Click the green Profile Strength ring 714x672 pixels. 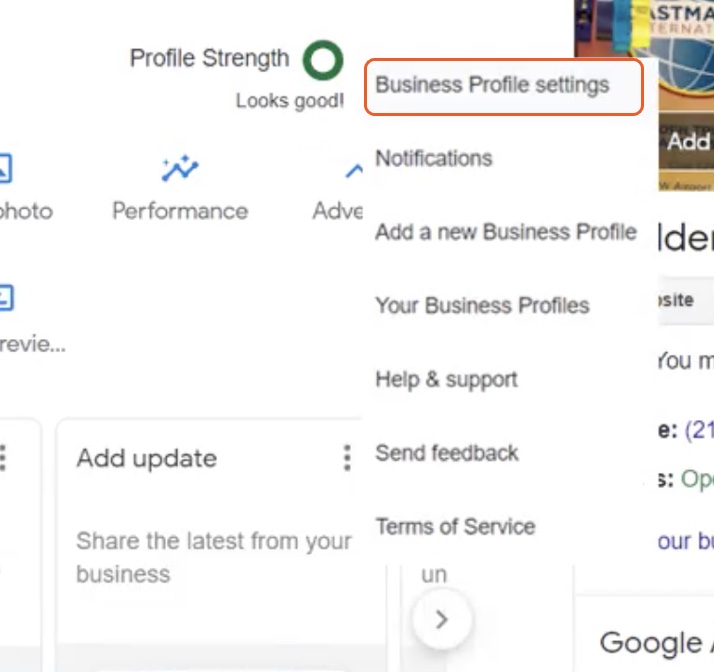point(323,60)
